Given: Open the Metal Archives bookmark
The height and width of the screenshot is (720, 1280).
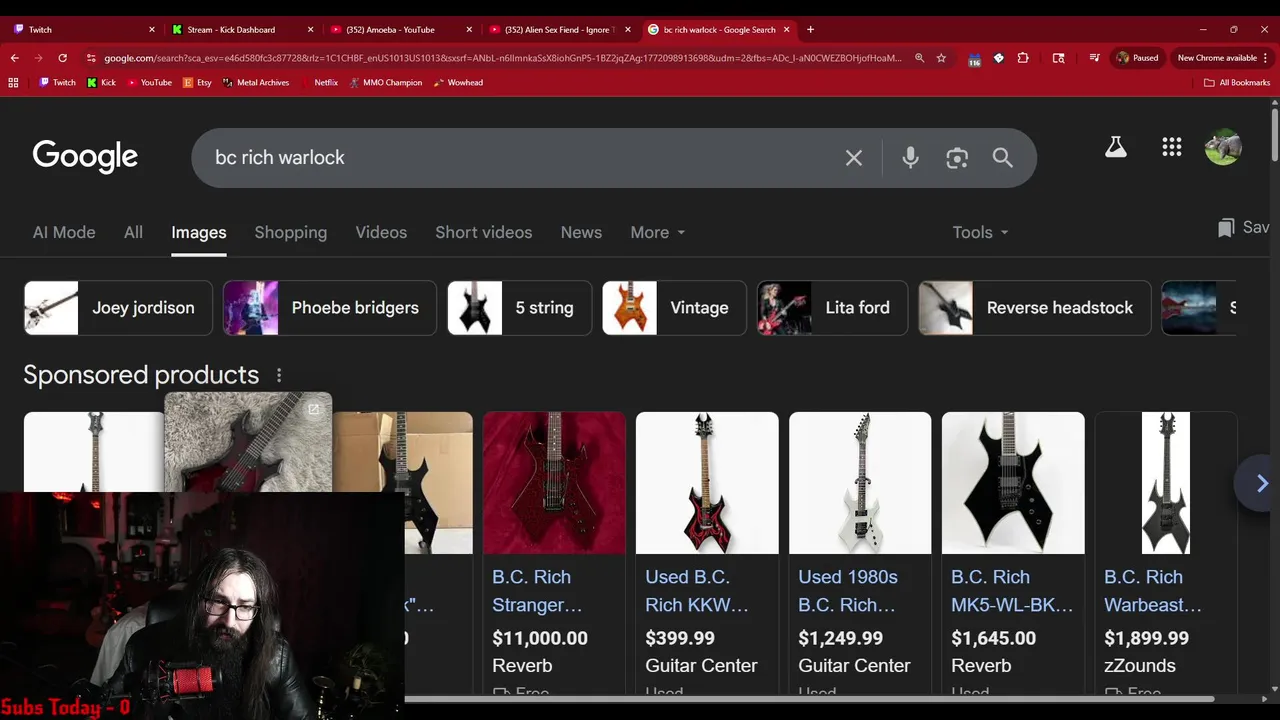Looking at the screenshot, I should tap(255, 83).
